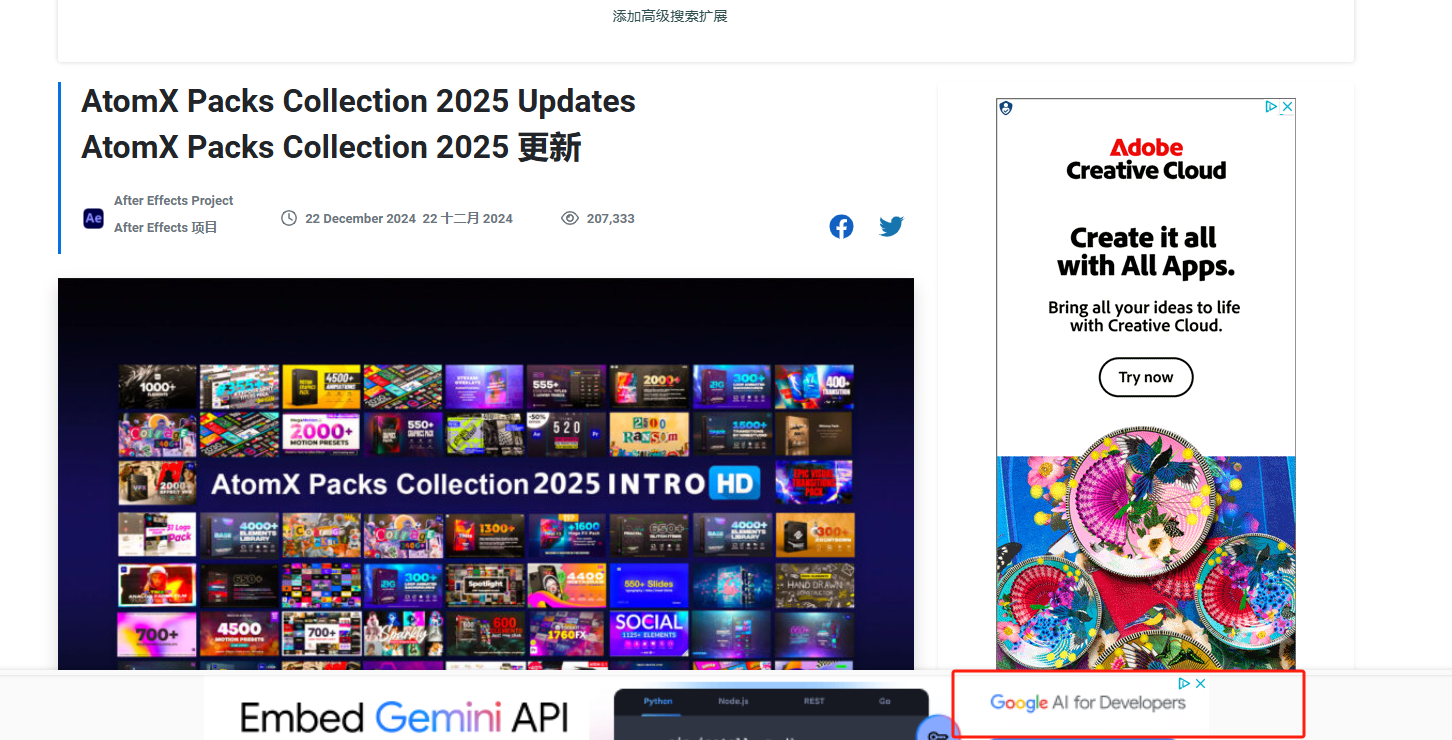This screenshot has width=1452, height=740.
Task: Share the post on Twitter
Action: click(891, 227)
